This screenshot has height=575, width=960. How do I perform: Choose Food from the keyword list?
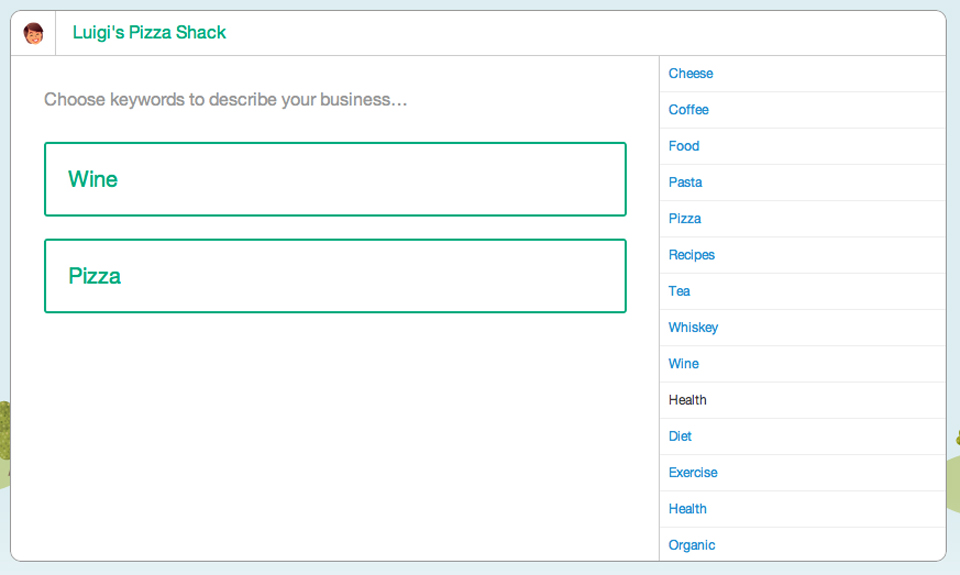click(802, 146)
